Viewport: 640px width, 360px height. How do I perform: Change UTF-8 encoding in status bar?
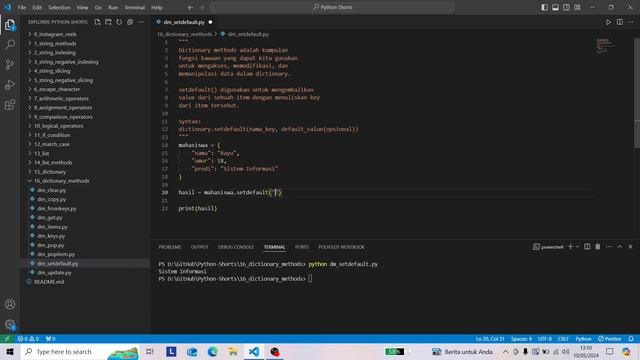point(544,339)
